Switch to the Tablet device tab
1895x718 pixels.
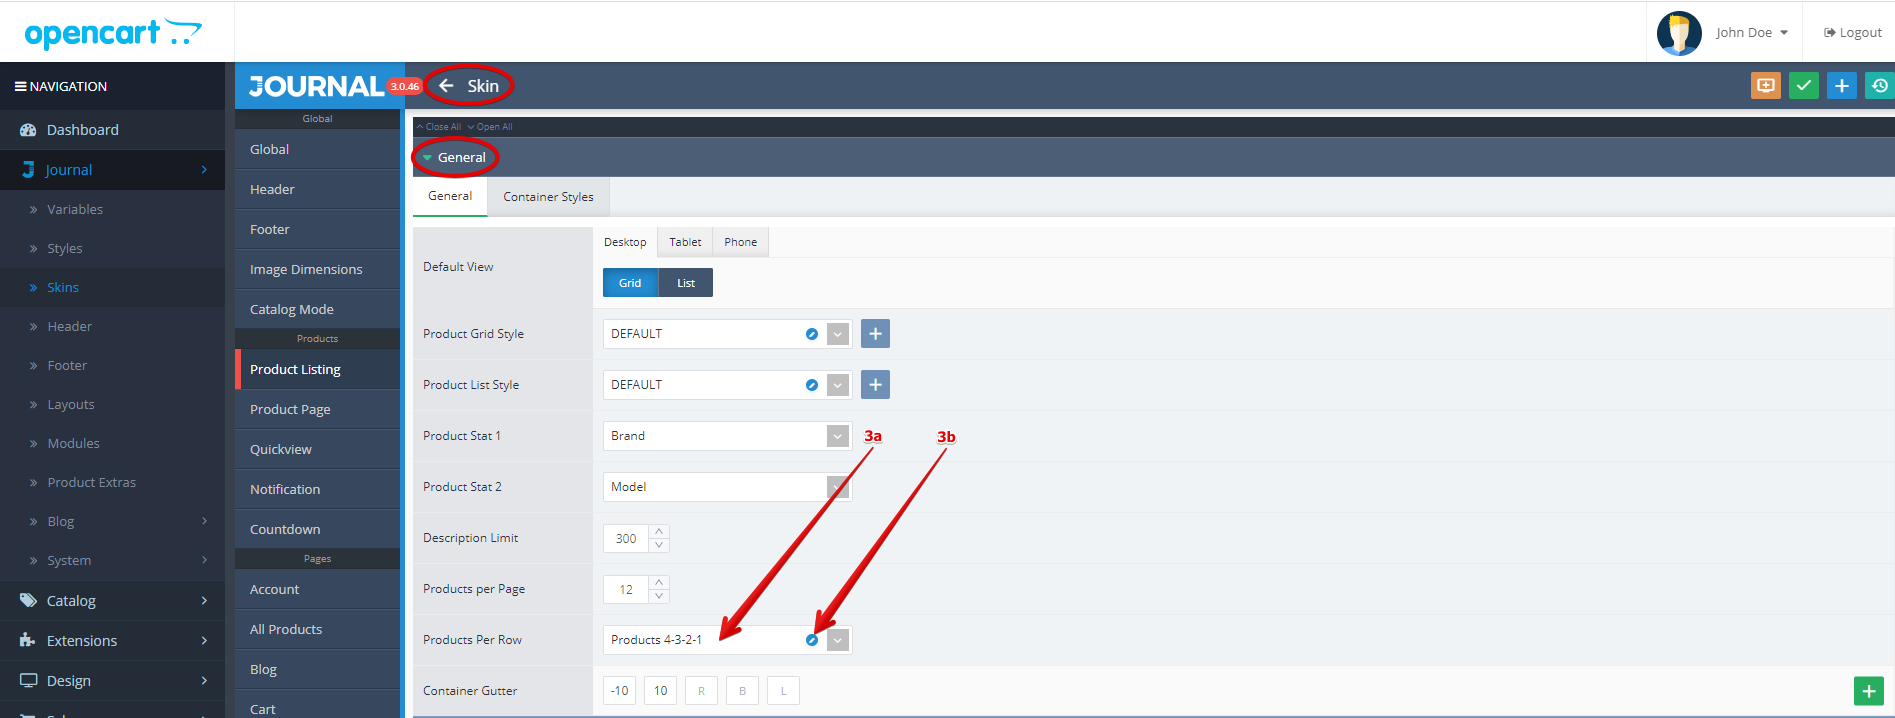(x=685, y=242)
